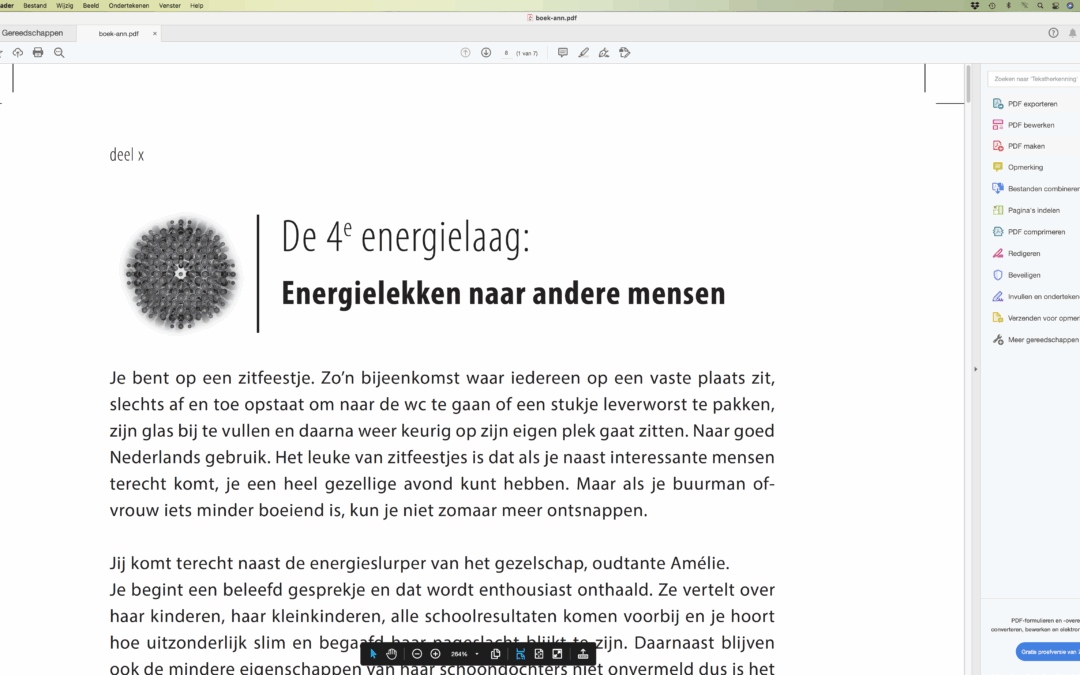Click Bluetooth icon in menu bar
This screenshot has height=675, width=1080.
[1008, 6]
